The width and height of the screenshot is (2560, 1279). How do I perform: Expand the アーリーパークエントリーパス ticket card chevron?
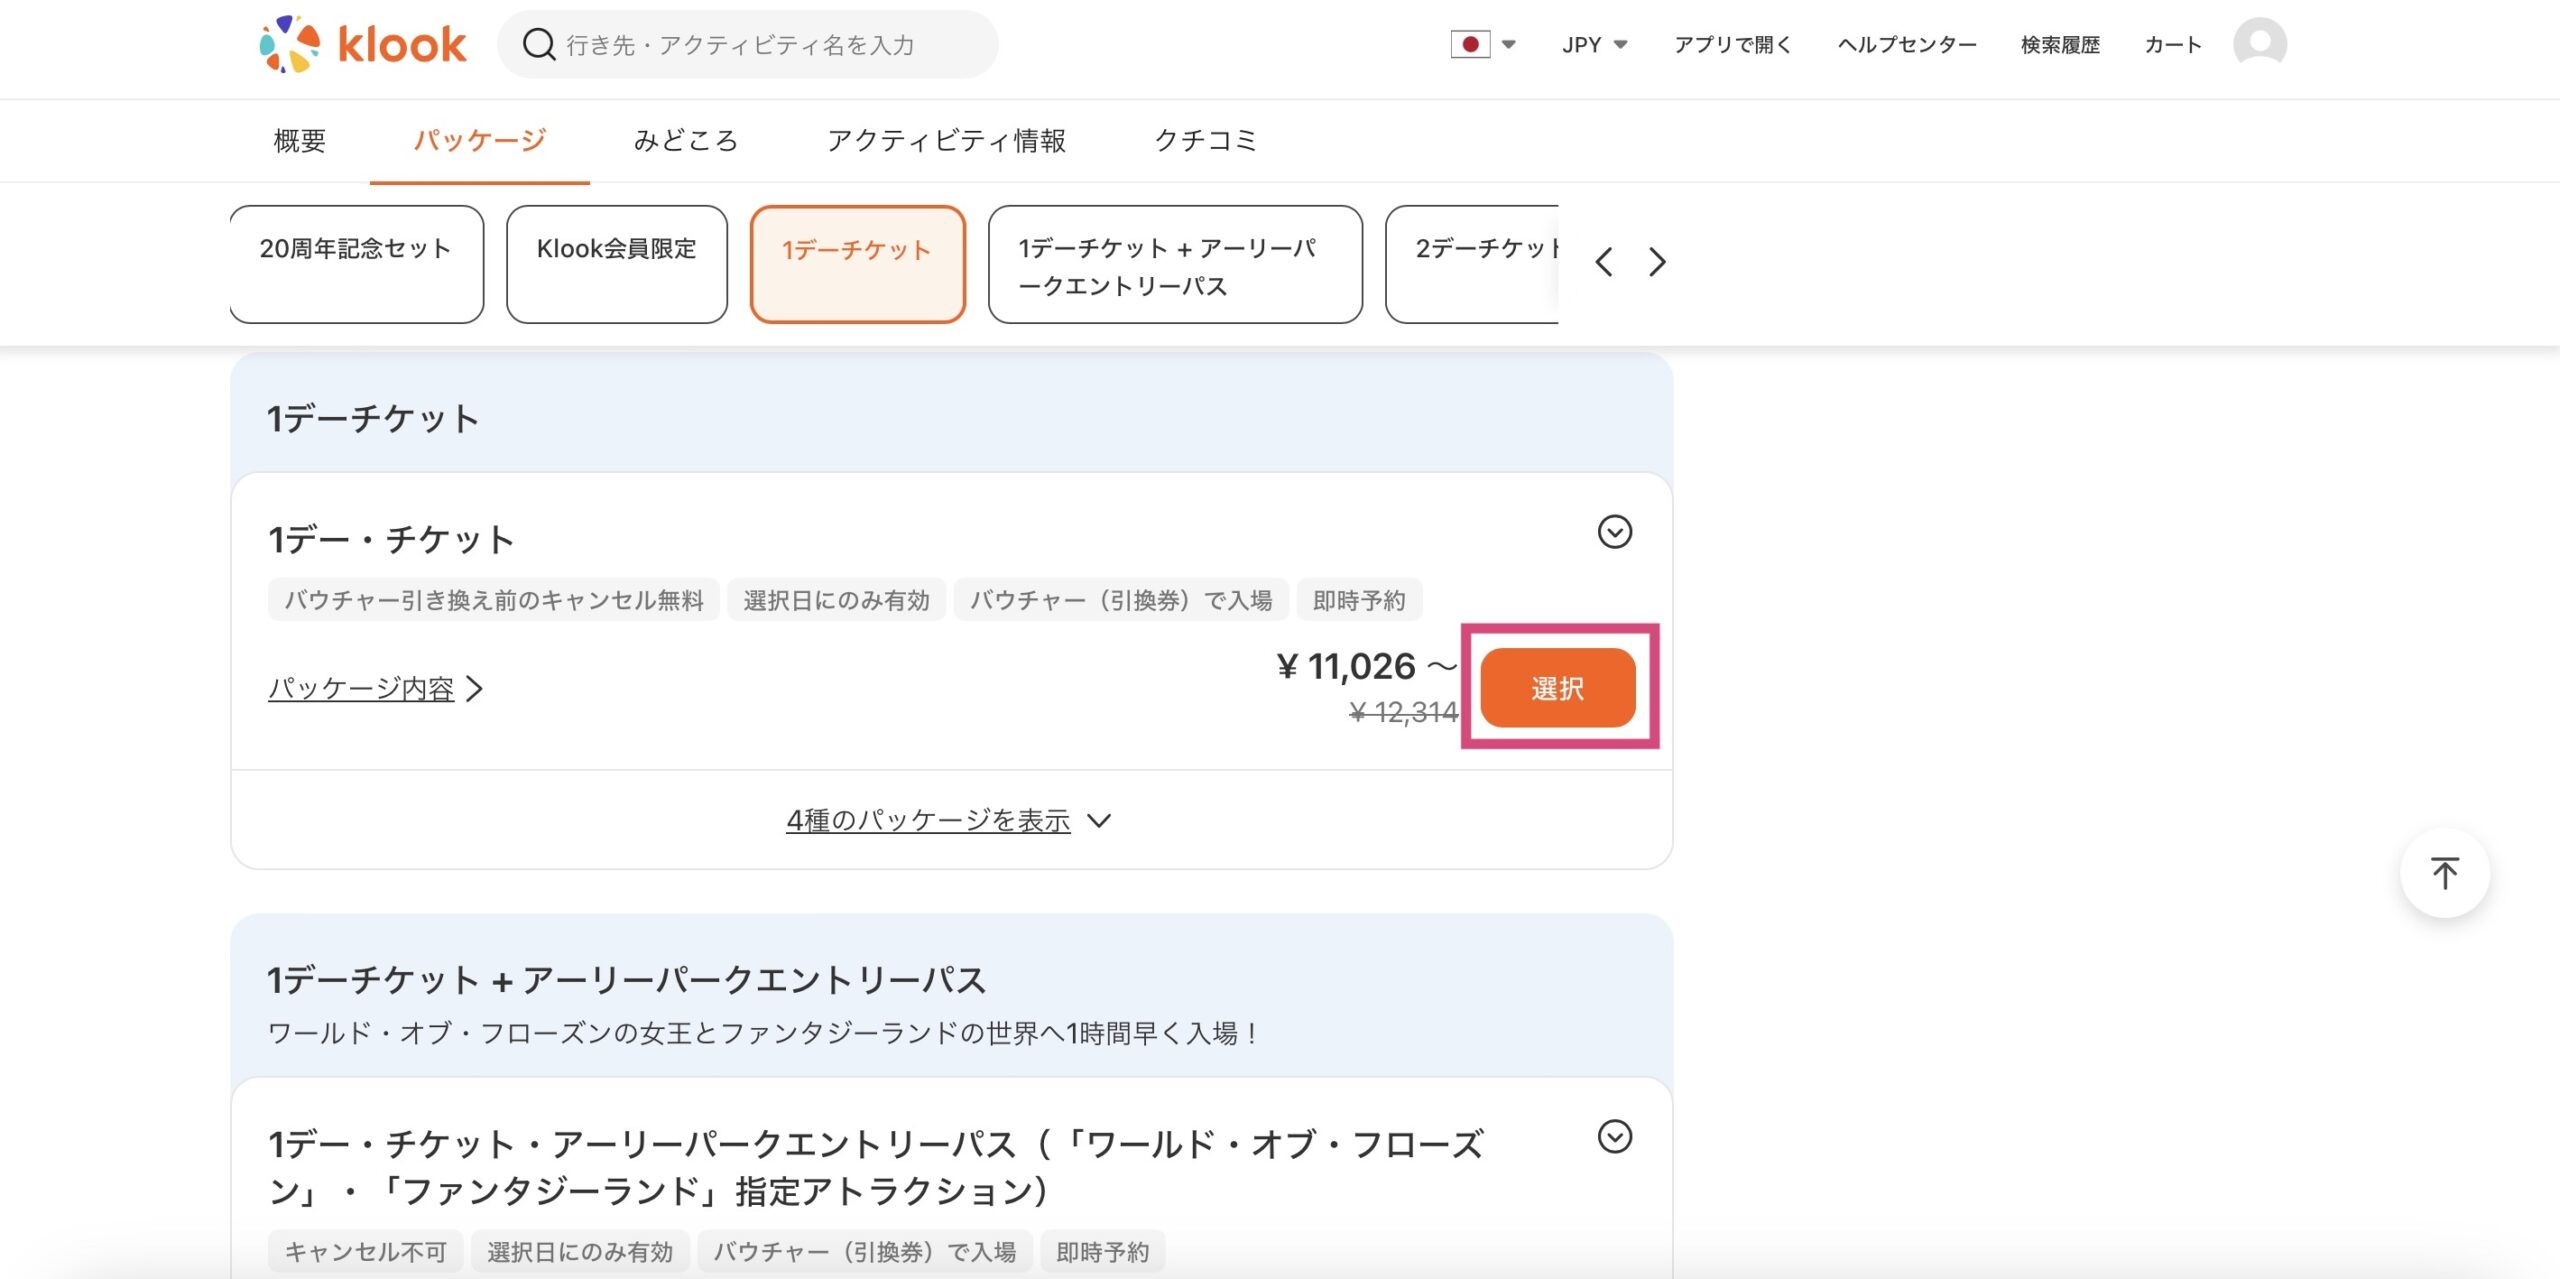[1614, 1136]
